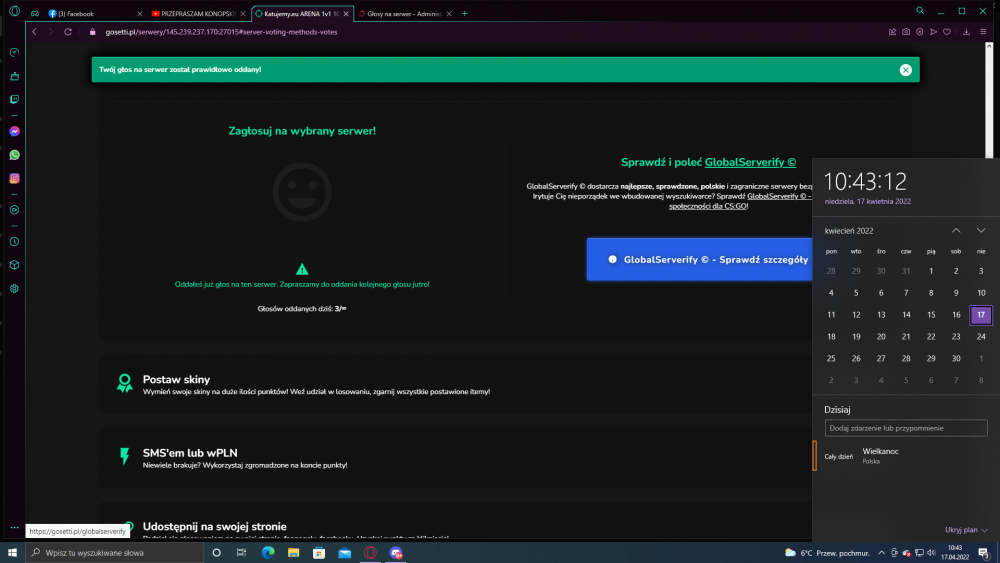This screenshot has height=563, width=1000.
Task: Open Settings gear icon in sidebar
Action: [x=15, y=289]
